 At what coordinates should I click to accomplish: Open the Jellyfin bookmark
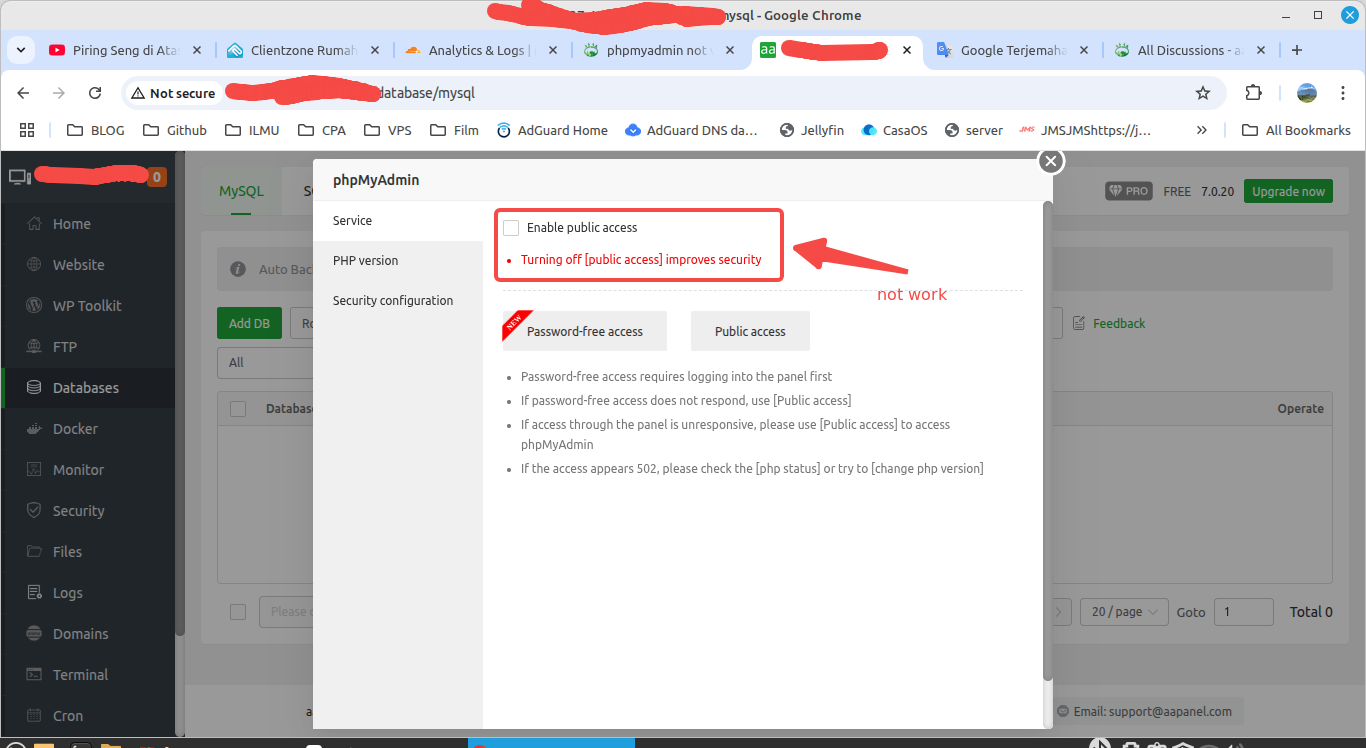[x=812, y=130]
